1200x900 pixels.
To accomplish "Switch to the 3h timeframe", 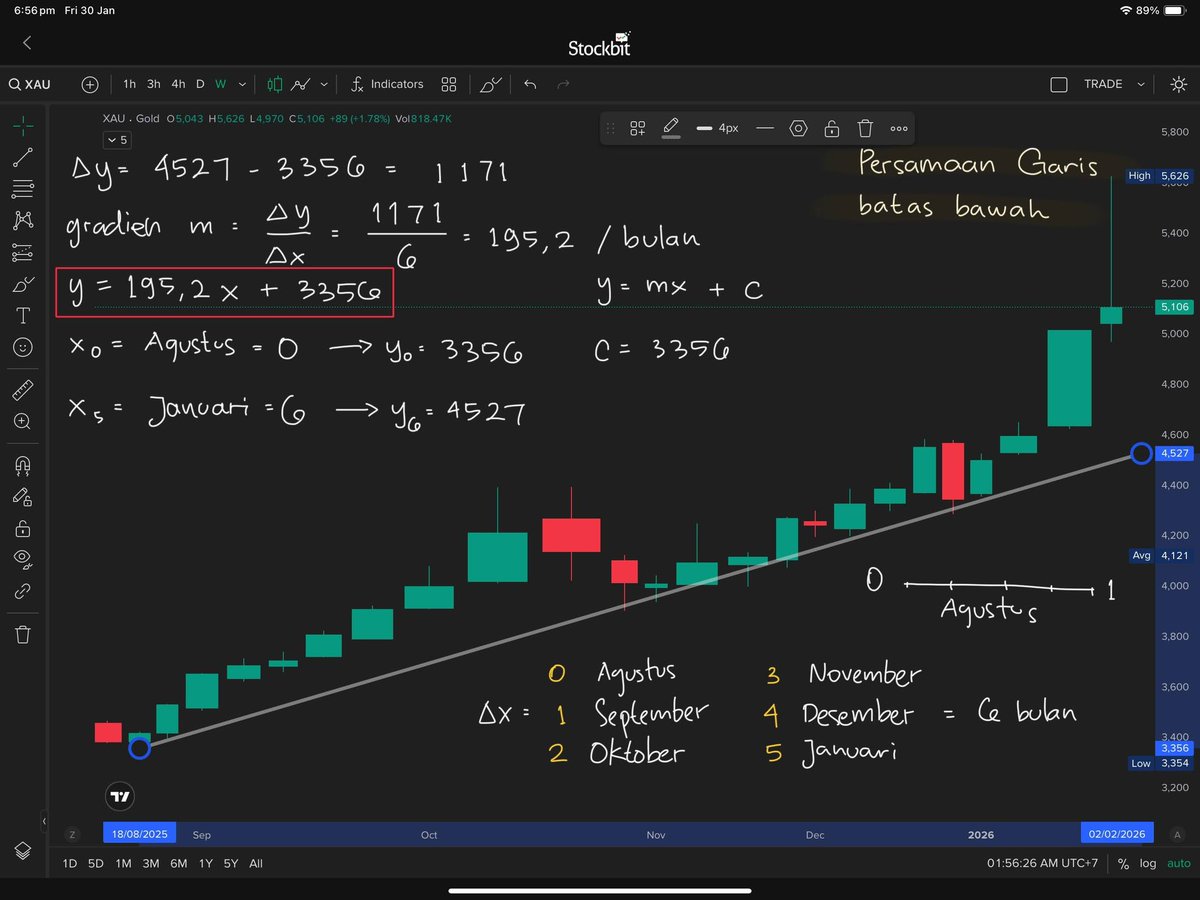I will point(153,84).
